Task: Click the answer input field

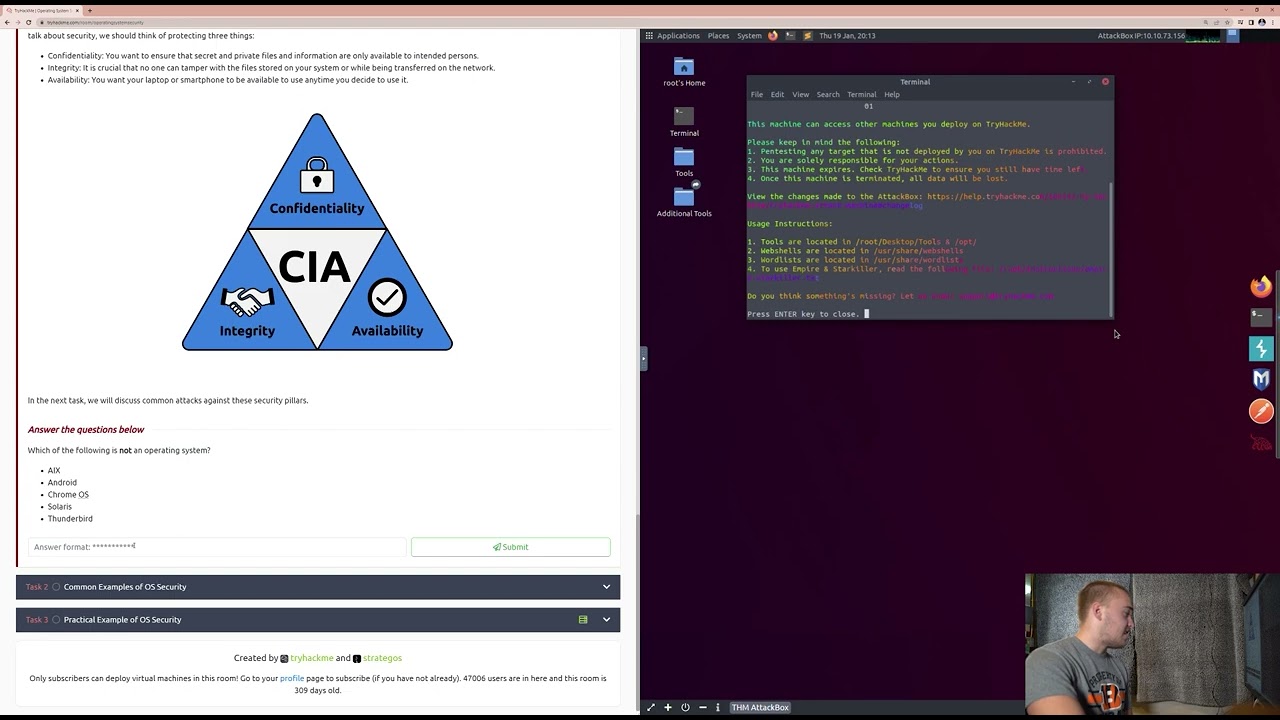Action: pyautogui.click(x=217, y=547)
